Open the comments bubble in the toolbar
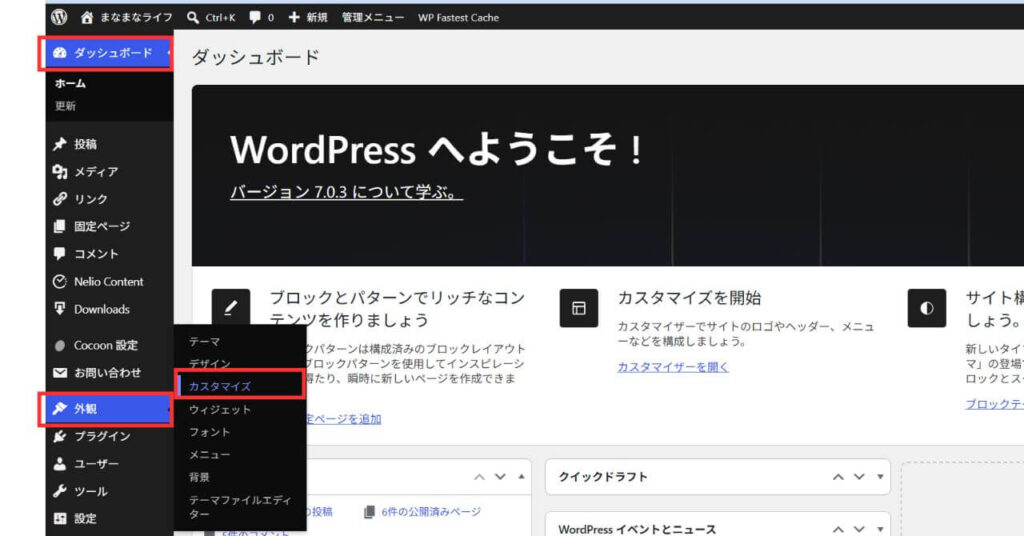1024x536 pixels. tap(255, 18)
